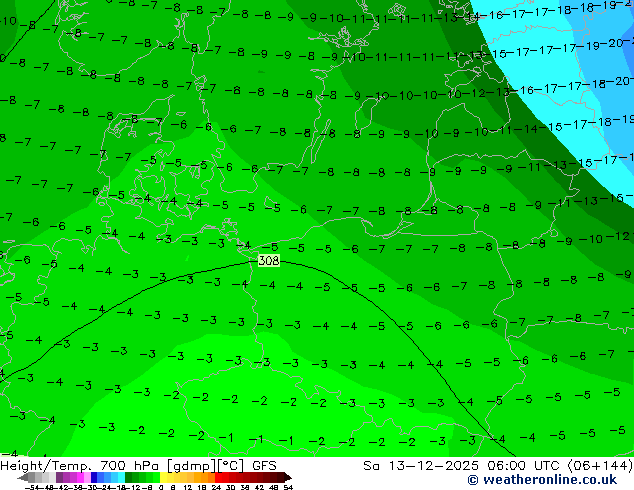Click the 308 geopotential height contour label

pyautogui.click(x=269, y=261)
